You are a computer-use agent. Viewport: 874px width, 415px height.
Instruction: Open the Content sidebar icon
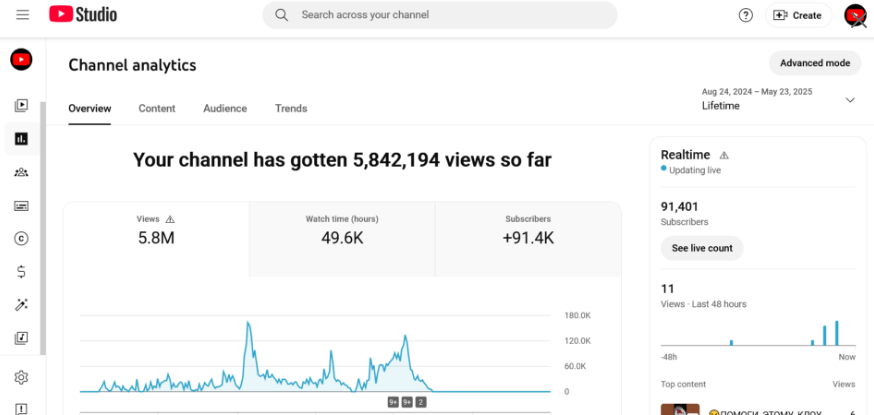tap(21, 105)
